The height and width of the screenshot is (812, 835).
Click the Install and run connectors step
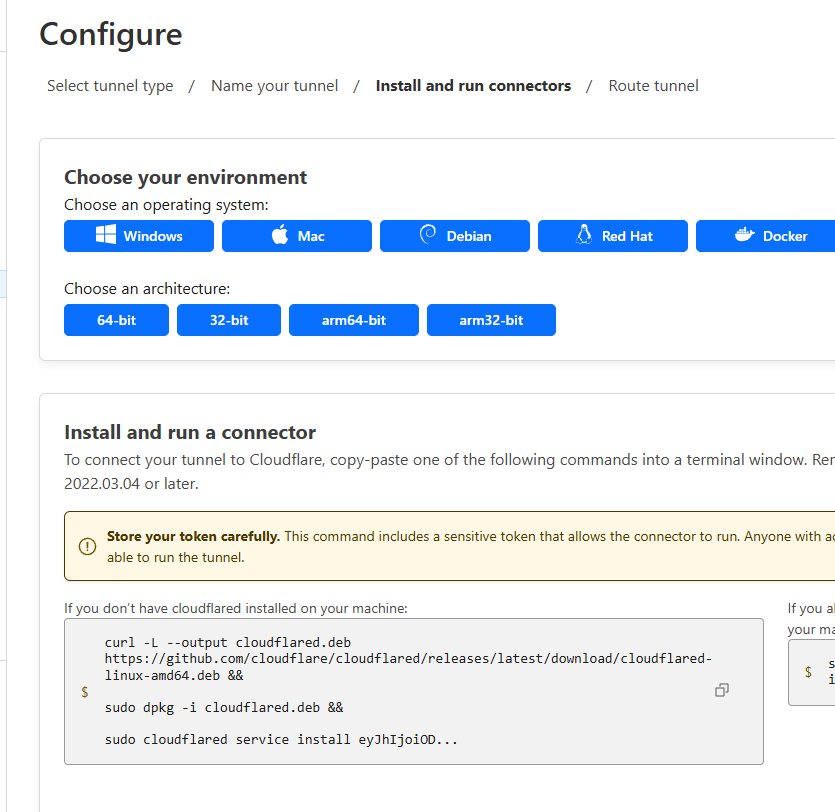473,86
